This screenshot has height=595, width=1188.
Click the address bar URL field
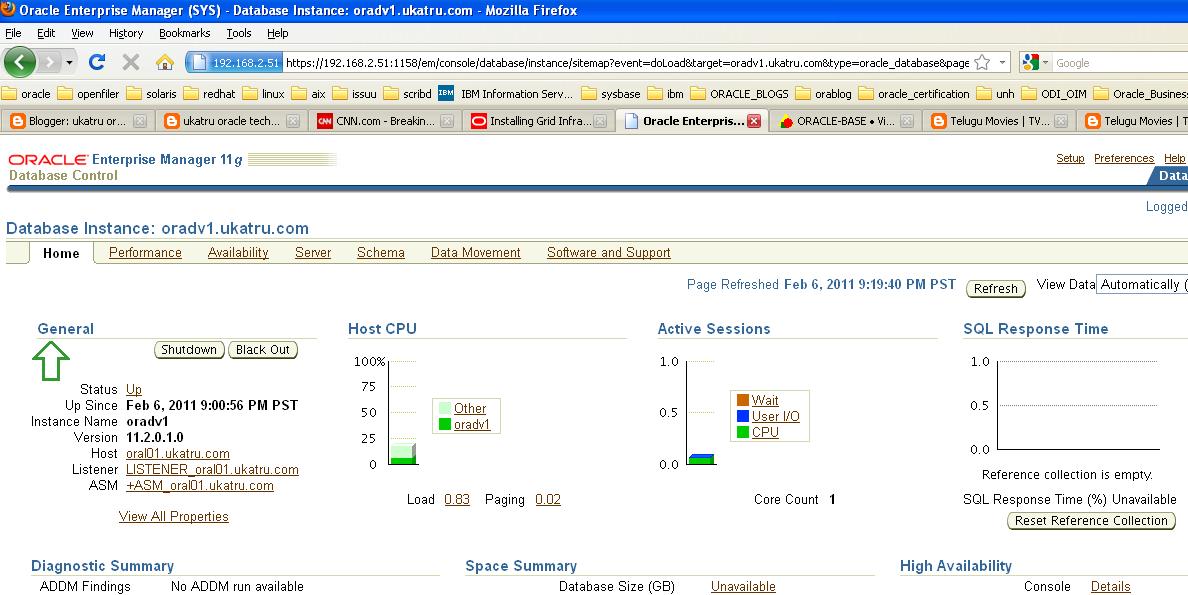pyautogui.click(x=627, y=63)
